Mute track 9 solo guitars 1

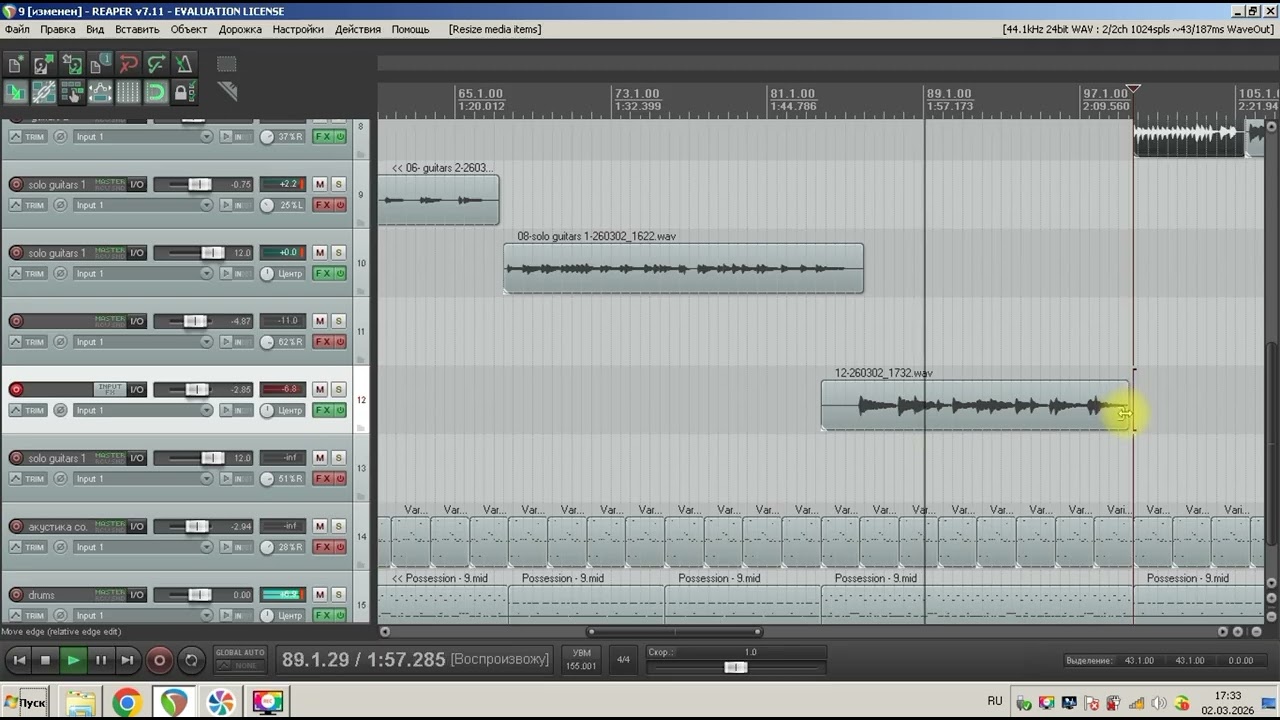click(x=320, y=184)
